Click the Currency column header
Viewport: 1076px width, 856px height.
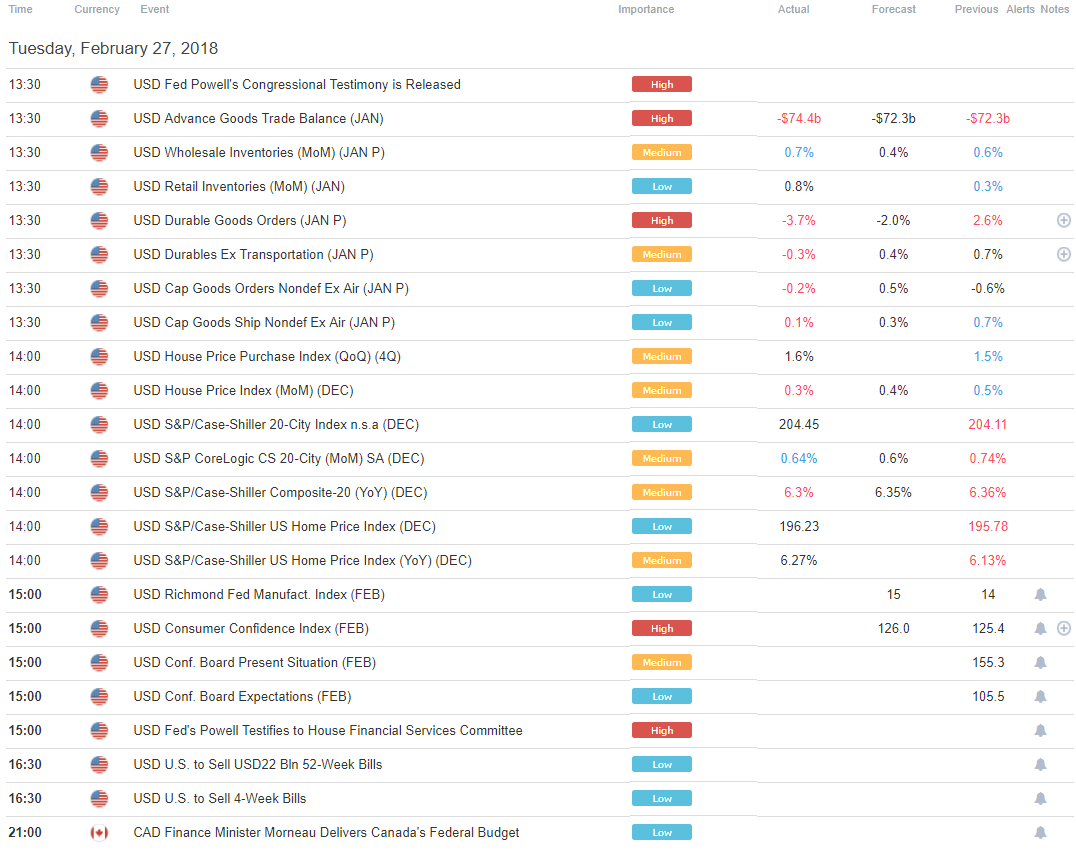pyautogui.click(x=96, y=9)
